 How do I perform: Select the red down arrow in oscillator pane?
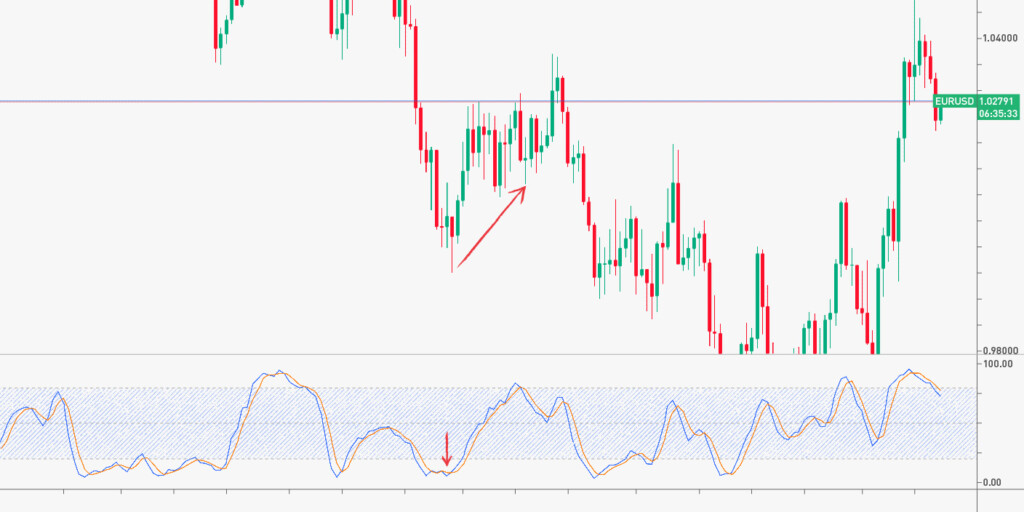[447, 450]
